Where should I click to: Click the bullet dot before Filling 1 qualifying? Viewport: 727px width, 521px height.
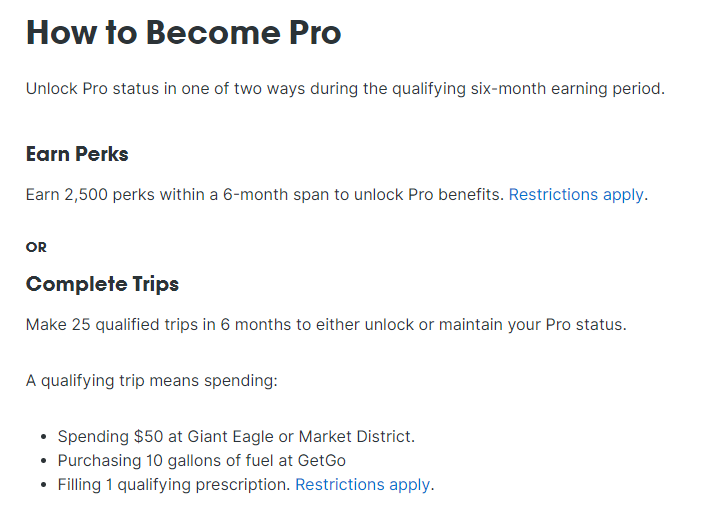[x=44, y=485]
